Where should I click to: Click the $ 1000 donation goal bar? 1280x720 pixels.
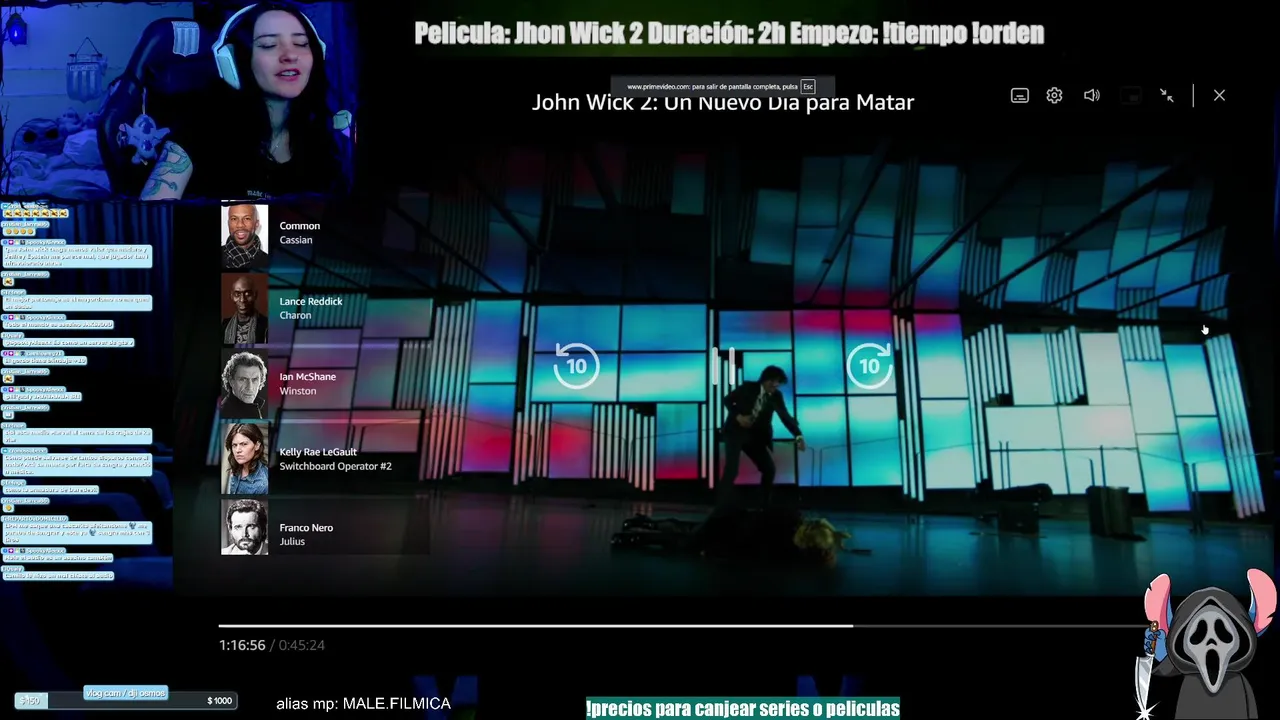coord(126,700)
